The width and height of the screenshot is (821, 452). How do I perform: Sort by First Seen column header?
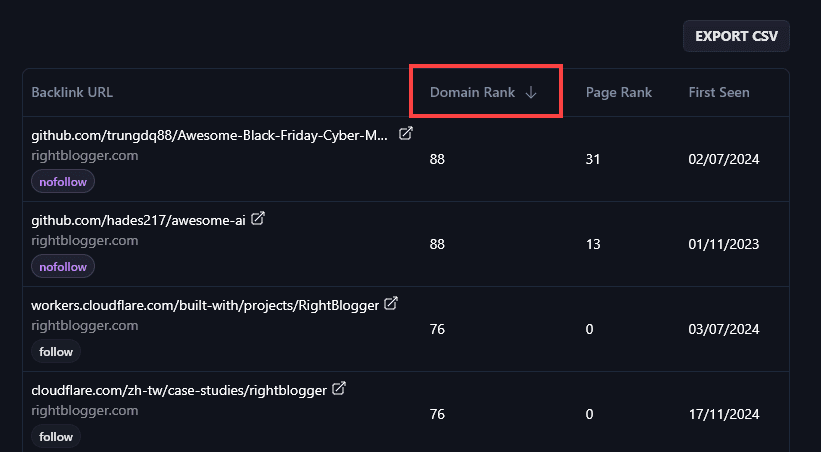[x=719, y=93]
